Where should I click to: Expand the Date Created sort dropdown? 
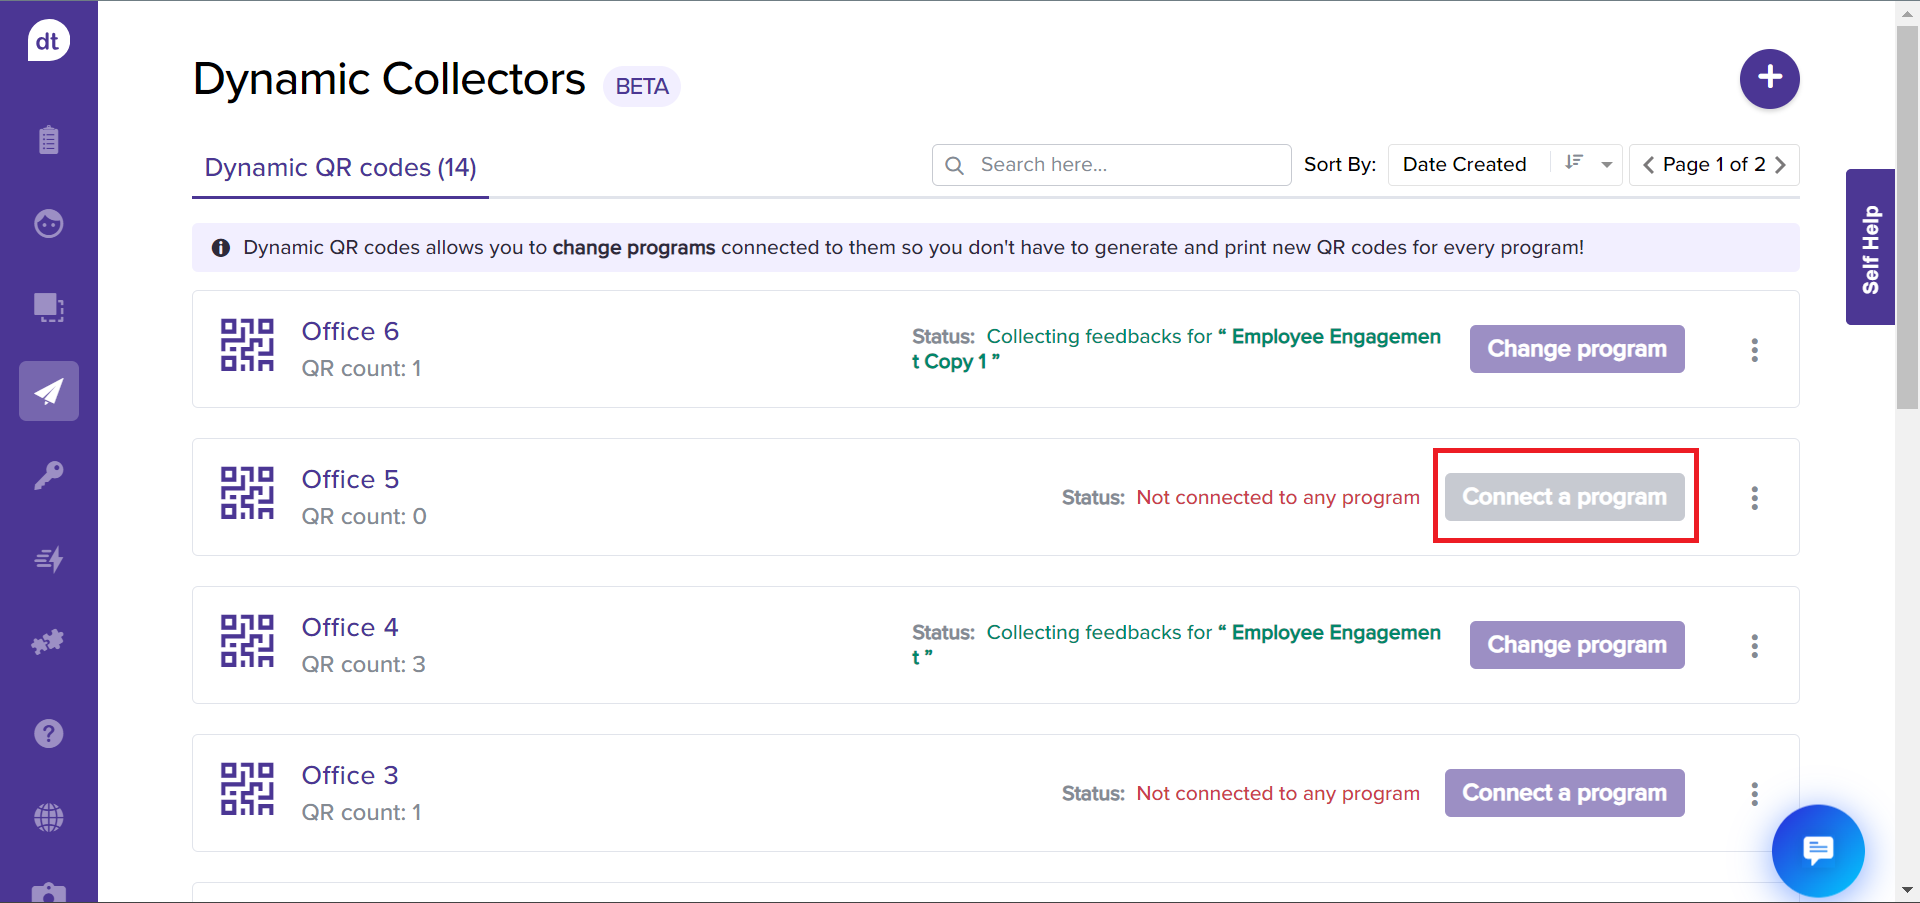(1606, 165)
